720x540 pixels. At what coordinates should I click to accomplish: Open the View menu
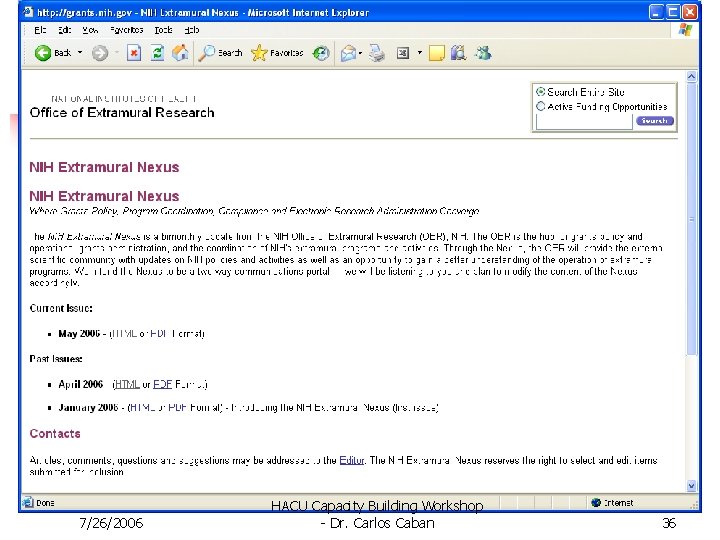pyautogui.click(x=90, y=30)
